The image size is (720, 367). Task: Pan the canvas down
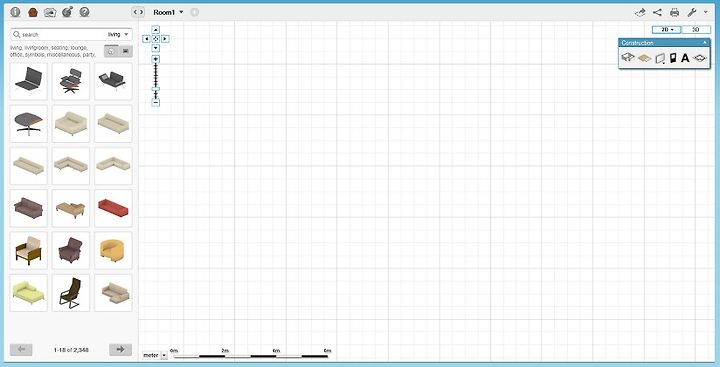[x=156, y=48]
